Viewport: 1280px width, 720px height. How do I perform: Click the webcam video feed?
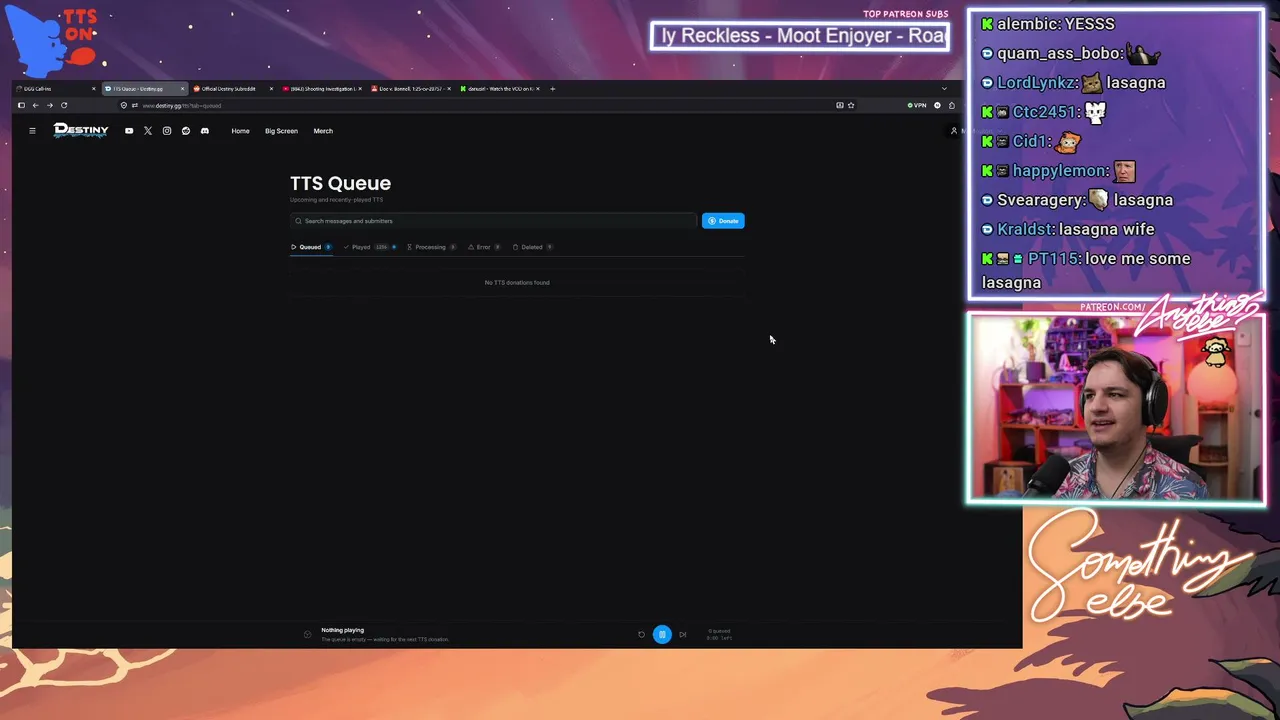point(1117,408)
